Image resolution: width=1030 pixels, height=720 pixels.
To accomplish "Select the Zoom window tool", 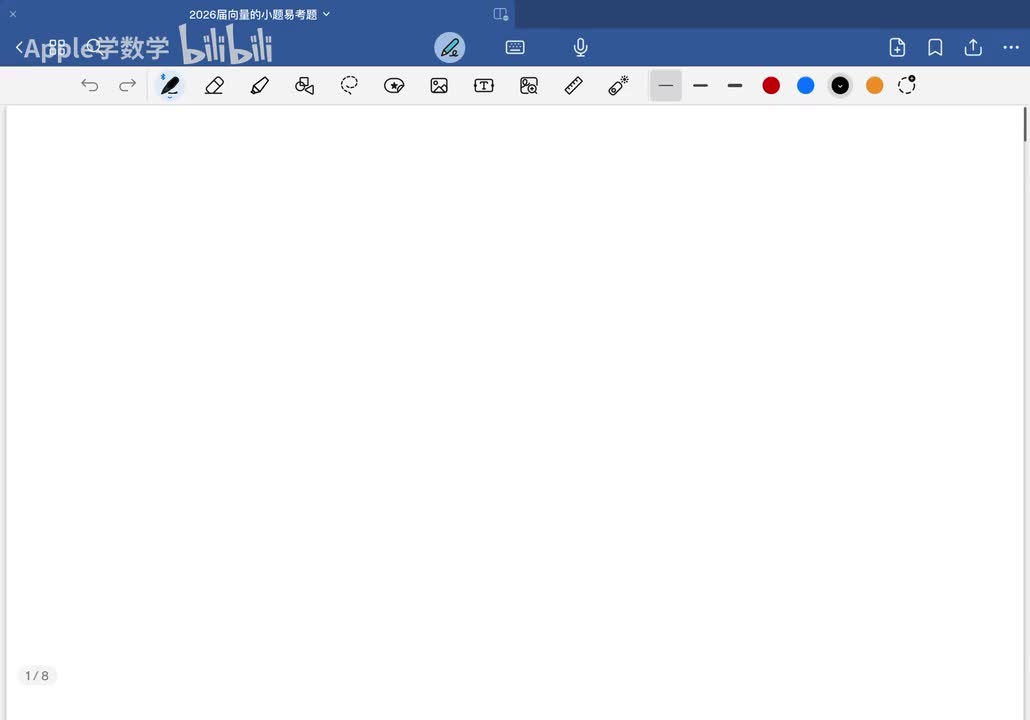I will click(529, 85).
